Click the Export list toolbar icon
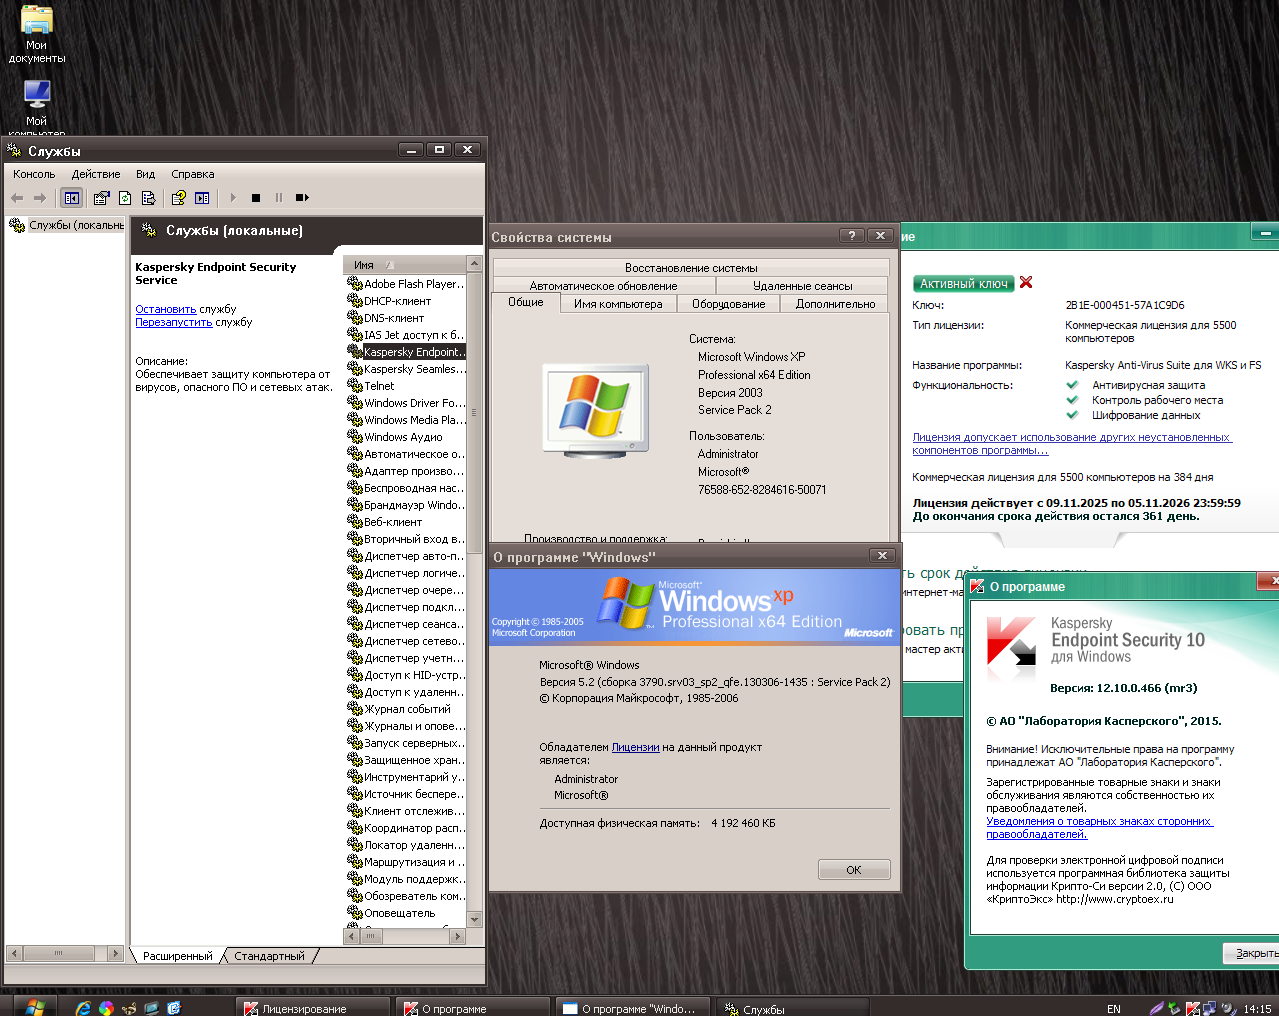Screen dimensions: 1279x1016 point(148,198)
